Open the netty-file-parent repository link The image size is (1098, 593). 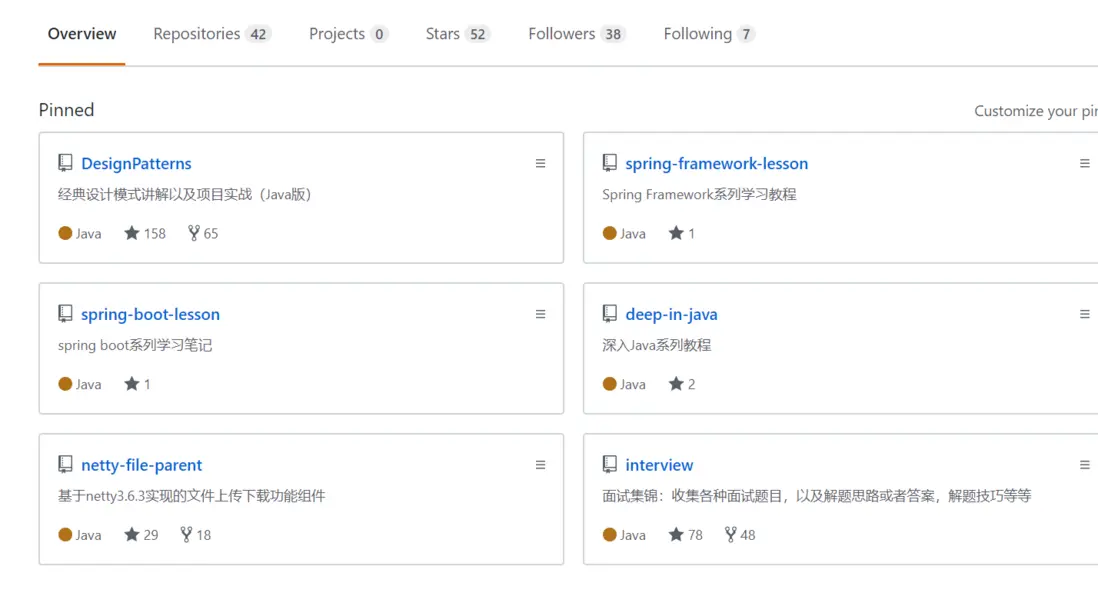(x=141, y=465)
